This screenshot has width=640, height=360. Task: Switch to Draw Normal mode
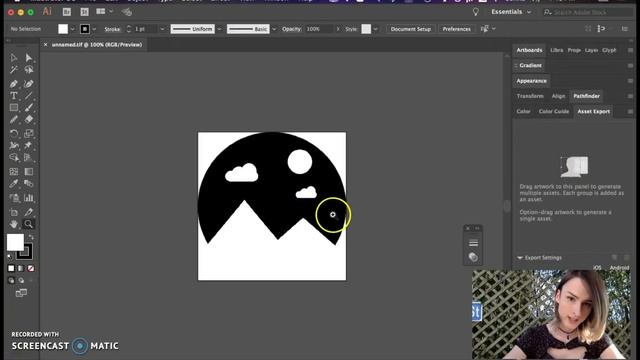click(11, 280)
